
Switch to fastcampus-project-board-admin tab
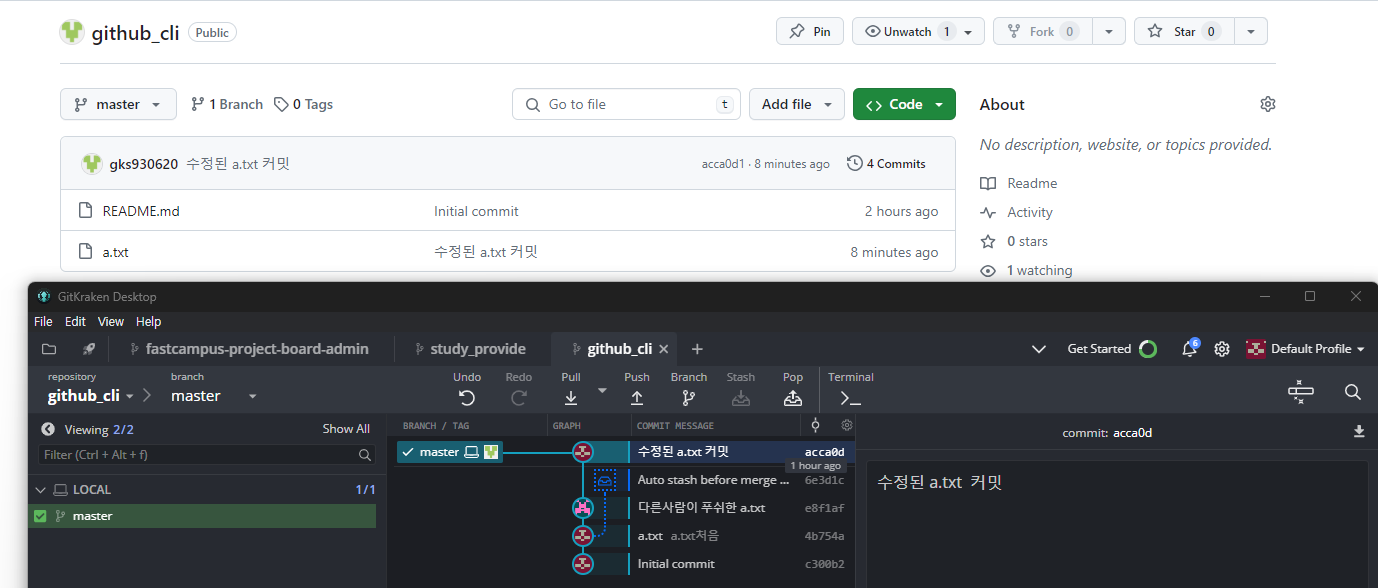coord(250,349)
